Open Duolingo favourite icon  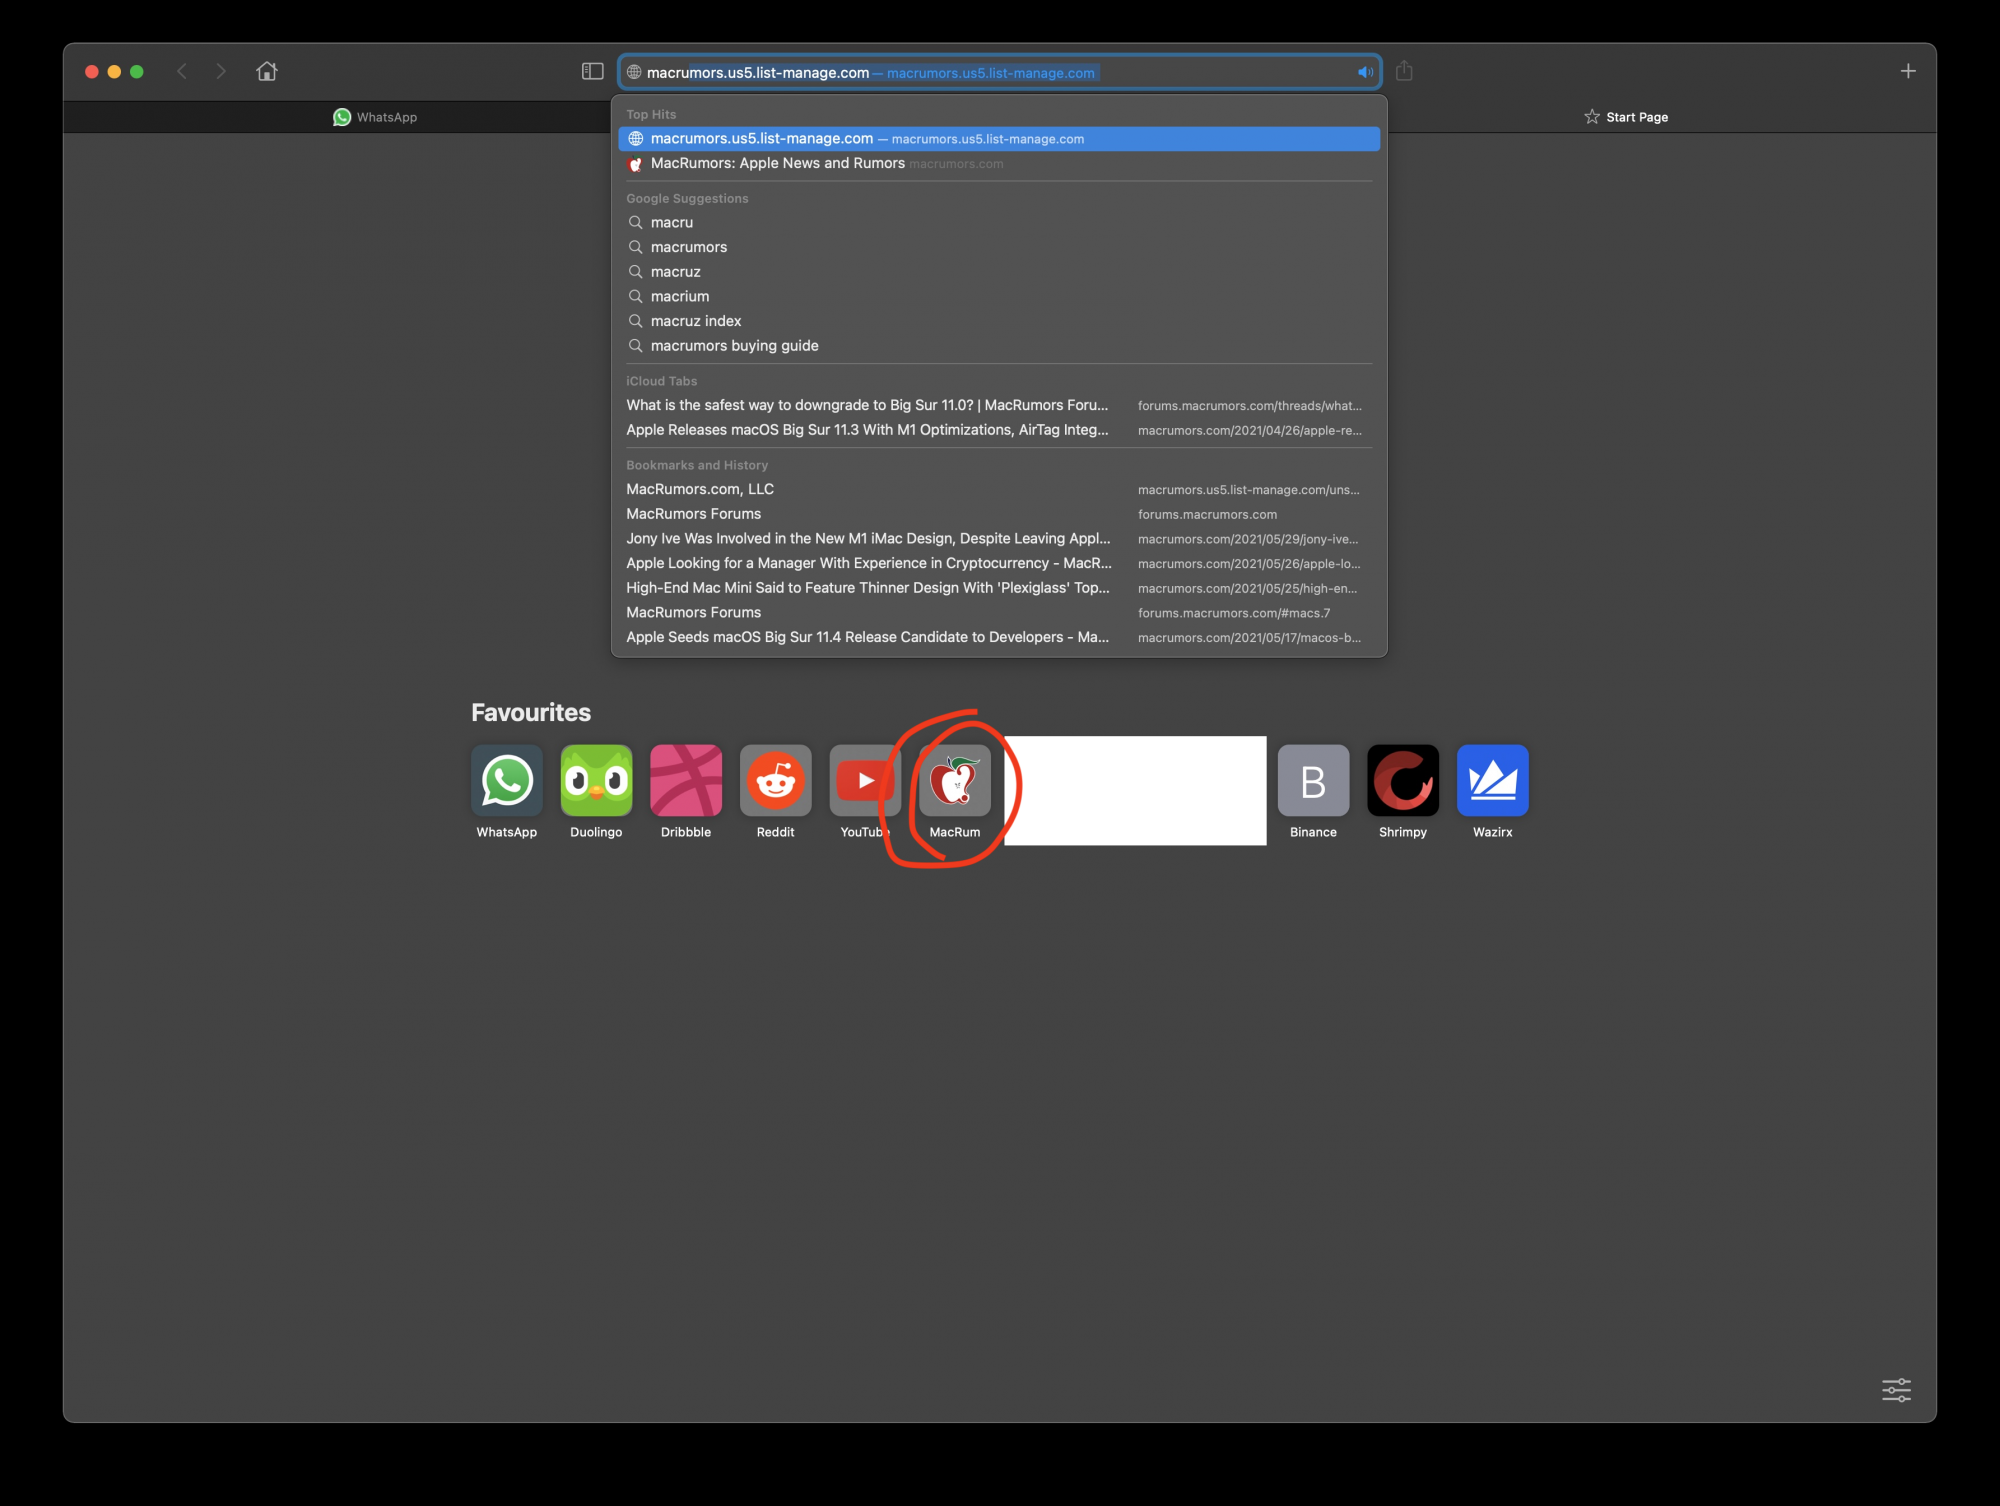[x=596, y=781]
